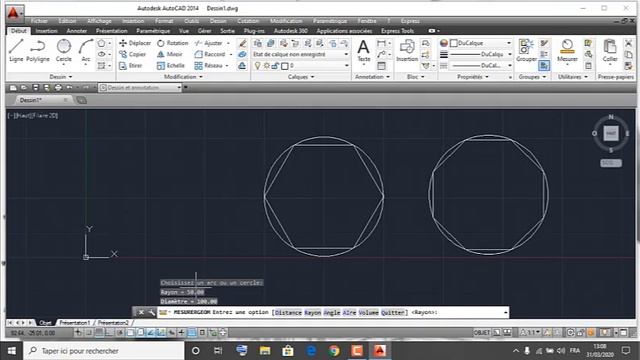The height and width of the screenshot is (360, 640).
Task: Click the Ajuster trim tool
Action: pos(208,43)
